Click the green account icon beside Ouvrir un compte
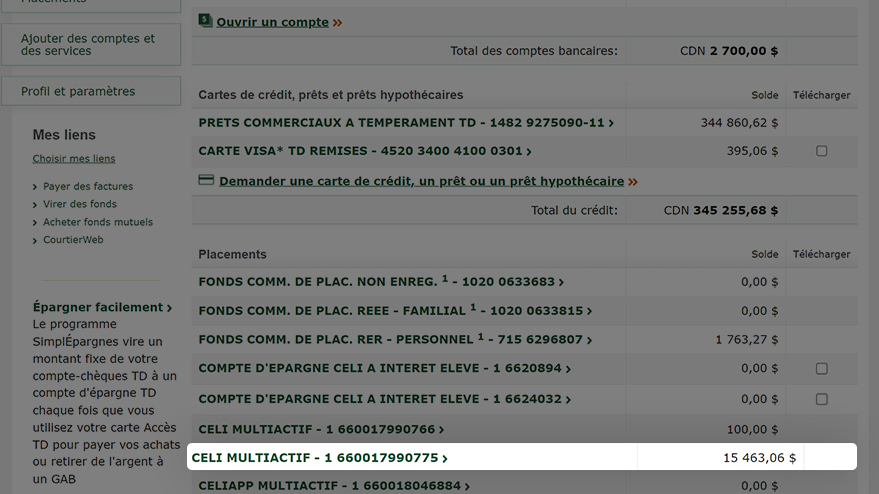 coord(205,21)
